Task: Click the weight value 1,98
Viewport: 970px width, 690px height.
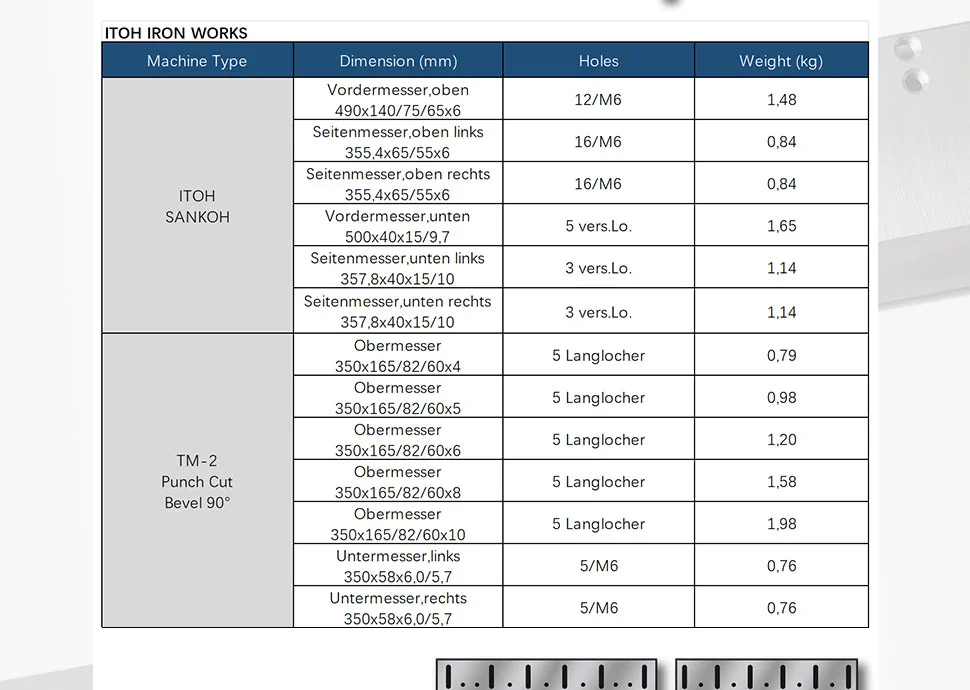Action: coord(781,524)
